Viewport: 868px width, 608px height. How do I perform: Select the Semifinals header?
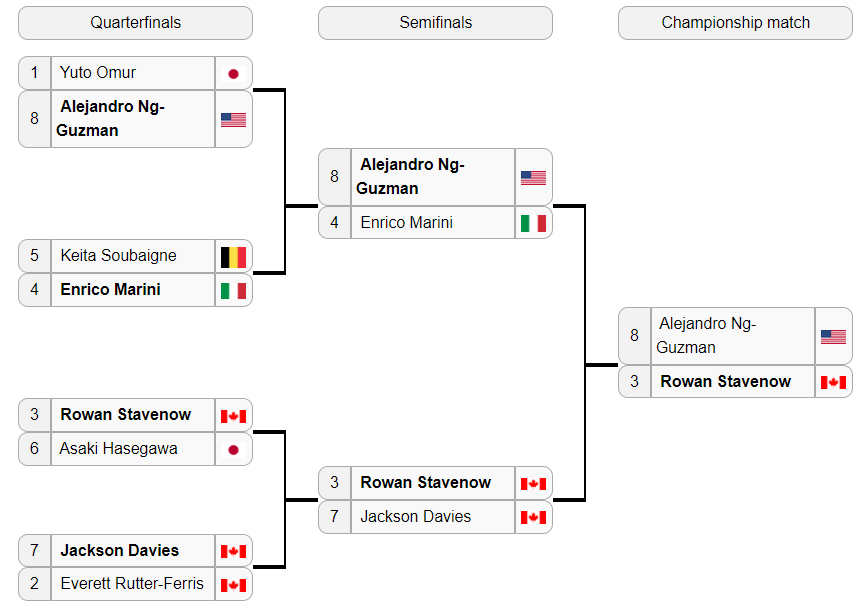click(436, 23)
